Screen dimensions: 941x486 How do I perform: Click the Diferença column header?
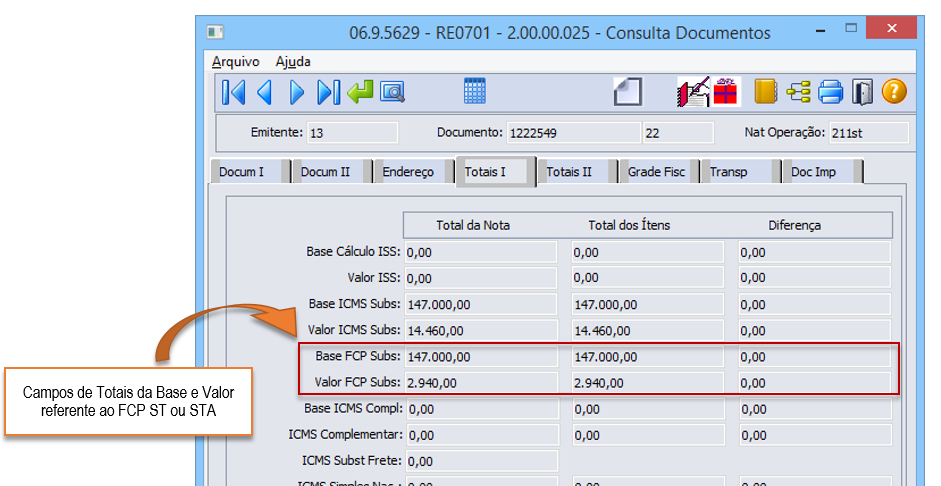click(x=795, y=226)
